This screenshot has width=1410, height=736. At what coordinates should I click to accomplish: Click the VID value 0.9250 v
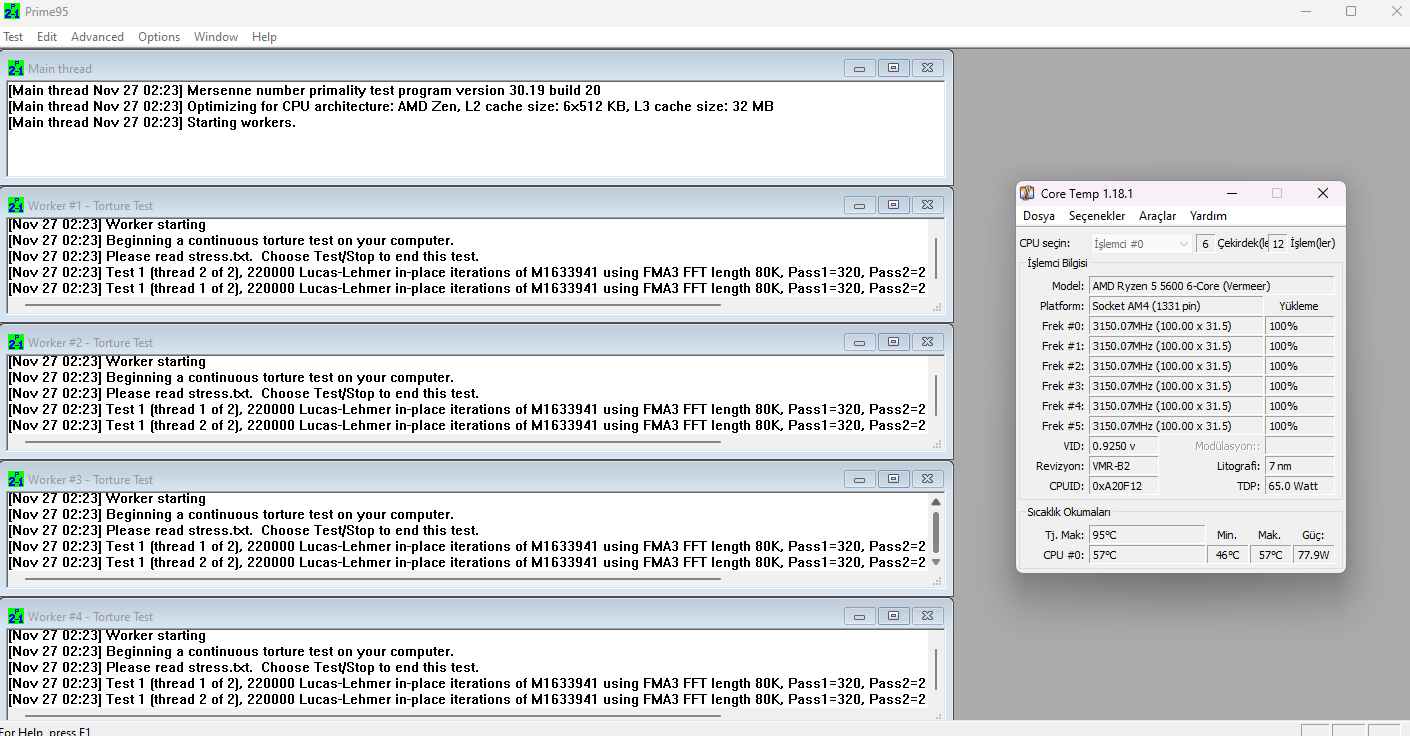[x=1123, y=446]
